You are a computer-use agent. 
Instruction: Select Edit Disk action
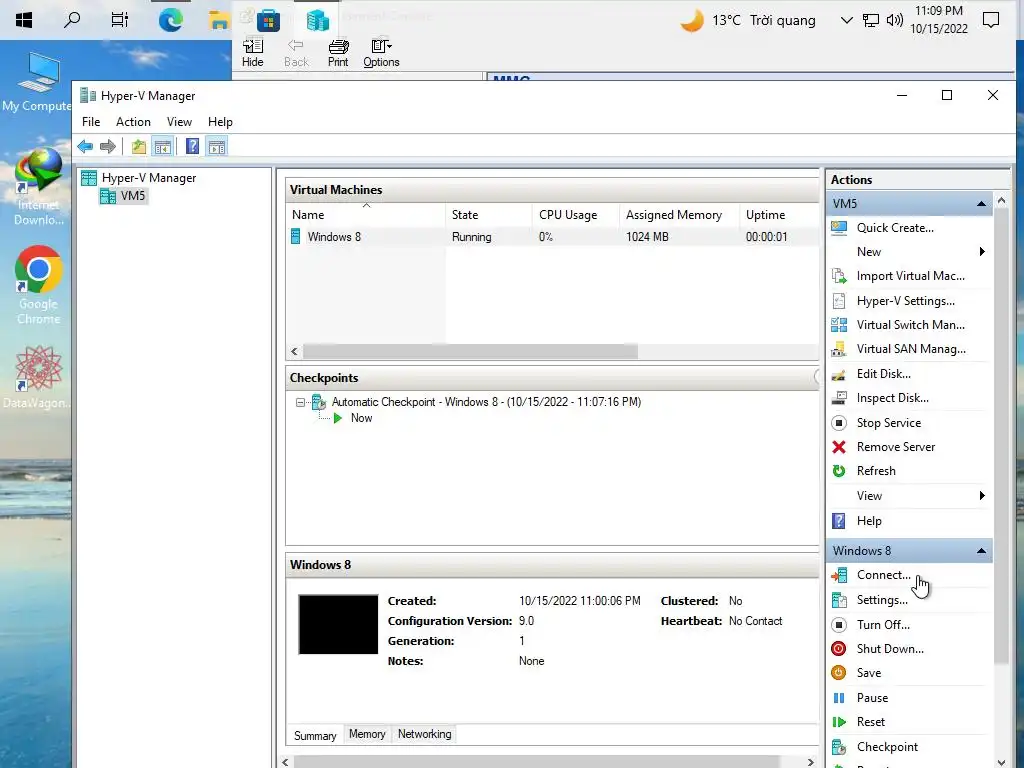[x=883, y=374]
